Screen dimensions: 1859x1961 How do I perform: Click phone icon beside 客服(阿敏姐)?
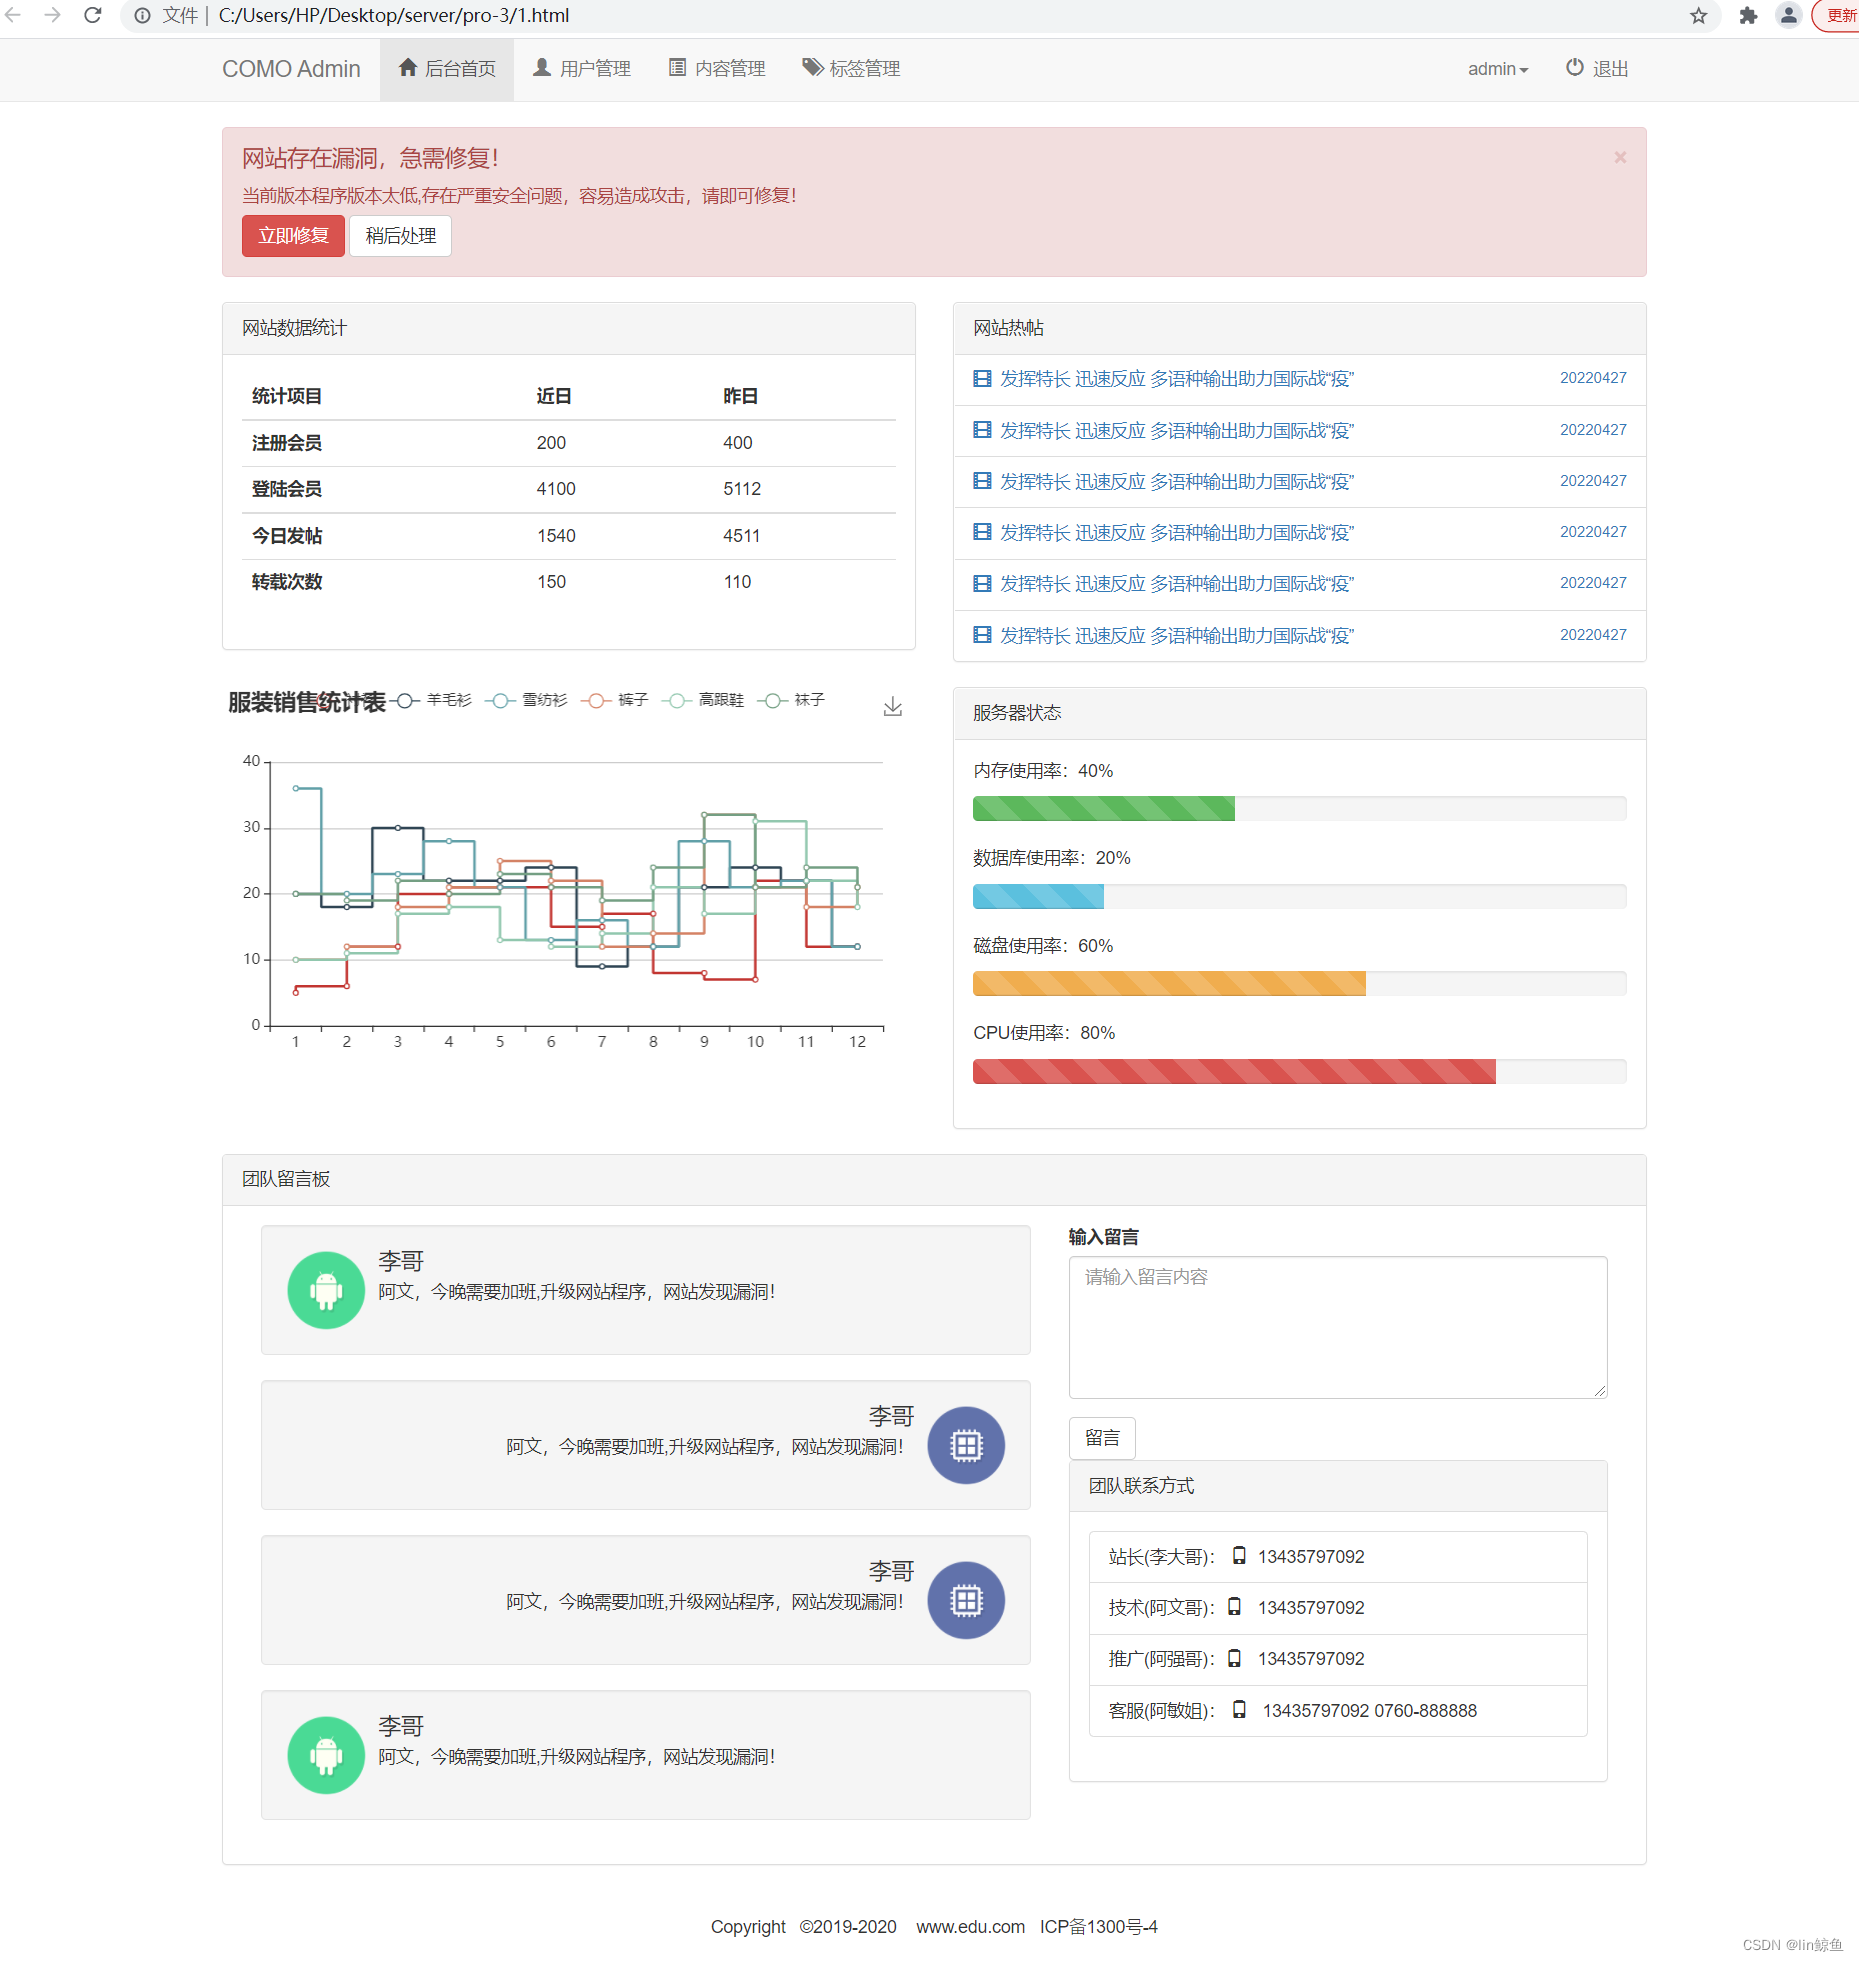tap(1239, 1709)
